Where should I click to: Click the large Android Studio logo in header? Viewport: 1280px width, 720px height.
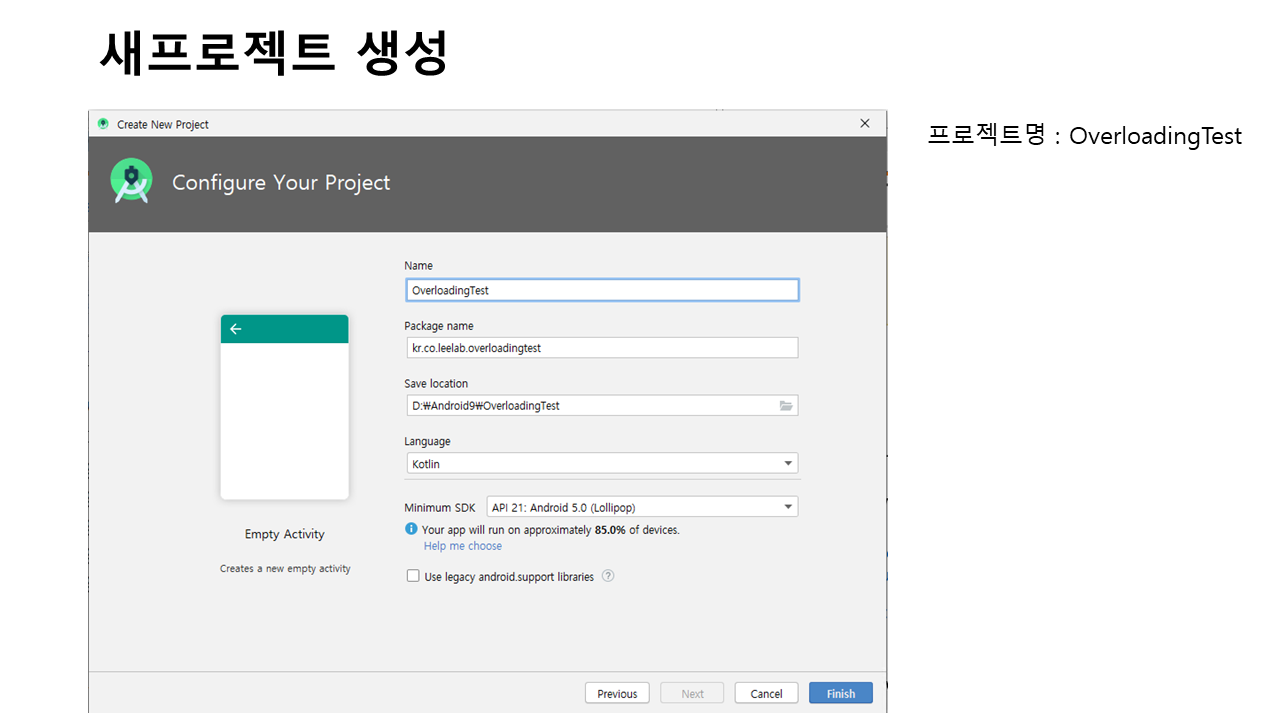131,181
